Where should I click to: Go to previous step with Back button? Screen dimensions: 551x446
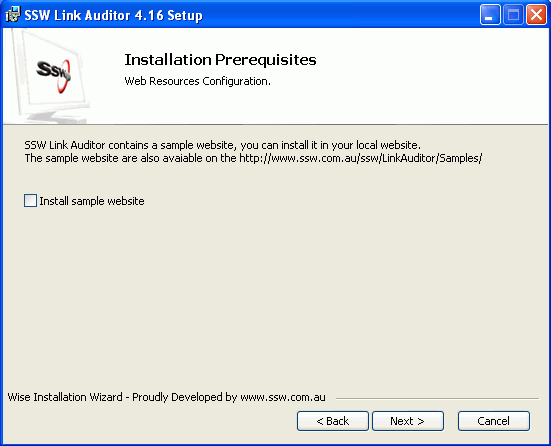333,421
